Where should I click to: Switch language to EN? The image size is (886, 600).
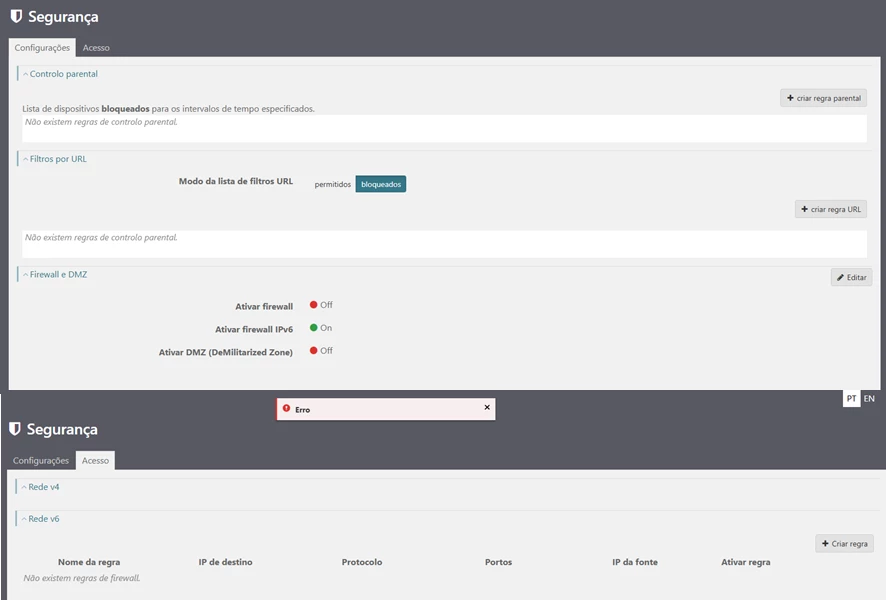(x=869, y=398)
